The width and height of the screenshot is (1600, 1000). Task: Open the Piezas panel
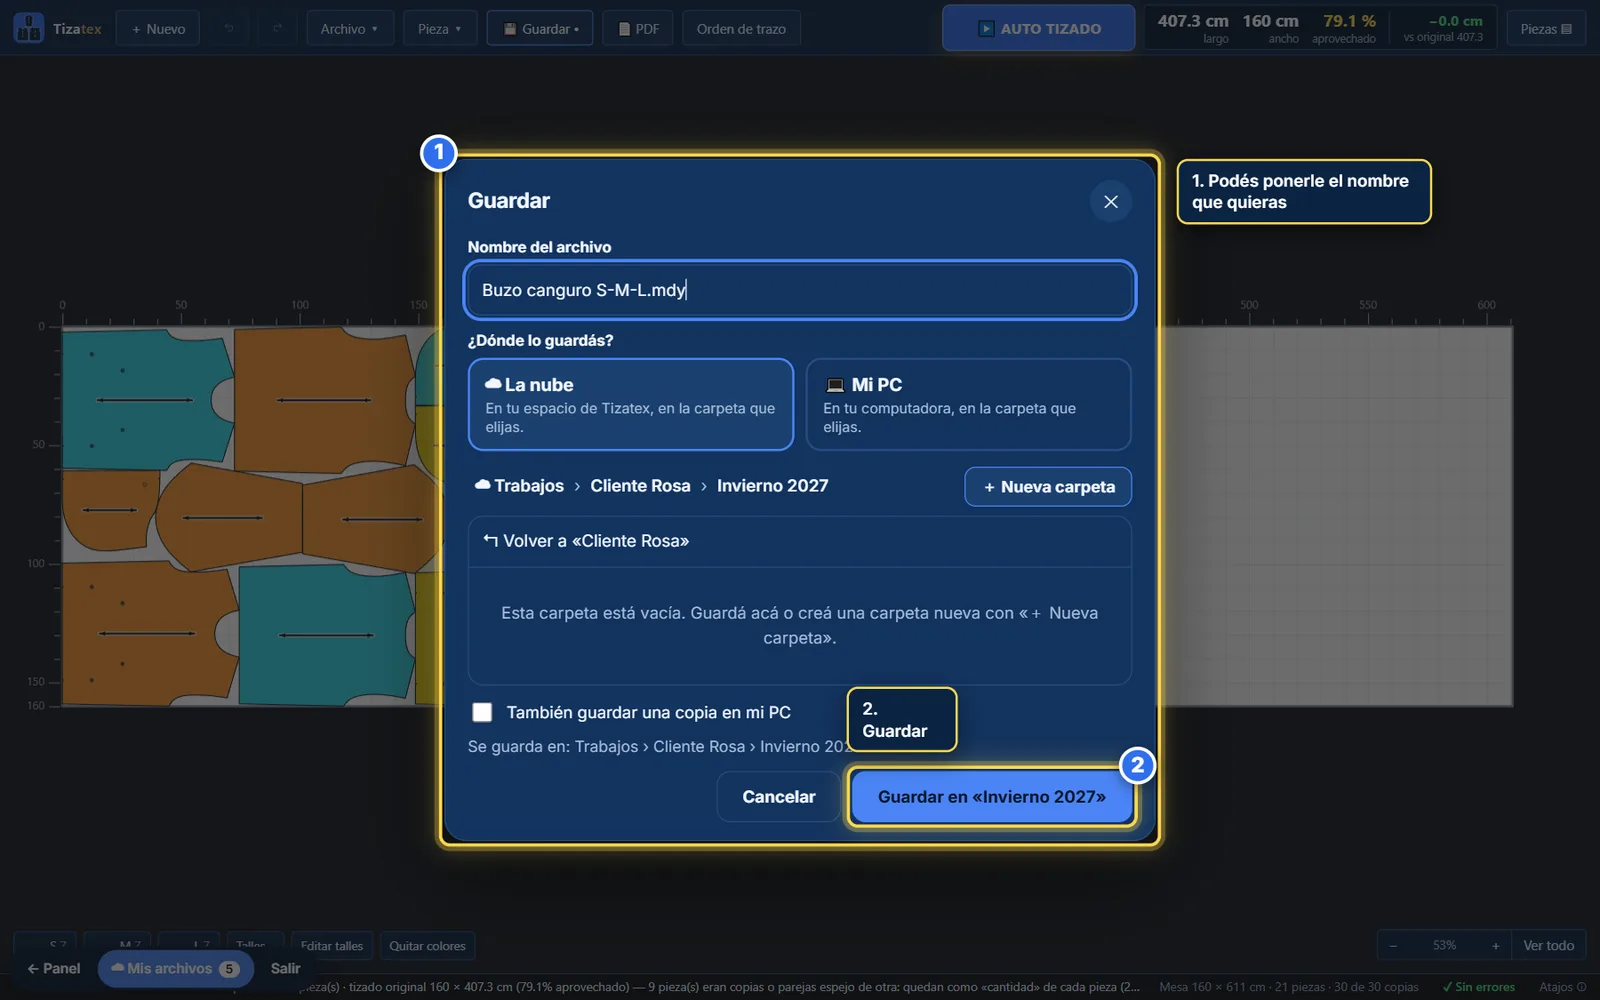[1546, 29]
